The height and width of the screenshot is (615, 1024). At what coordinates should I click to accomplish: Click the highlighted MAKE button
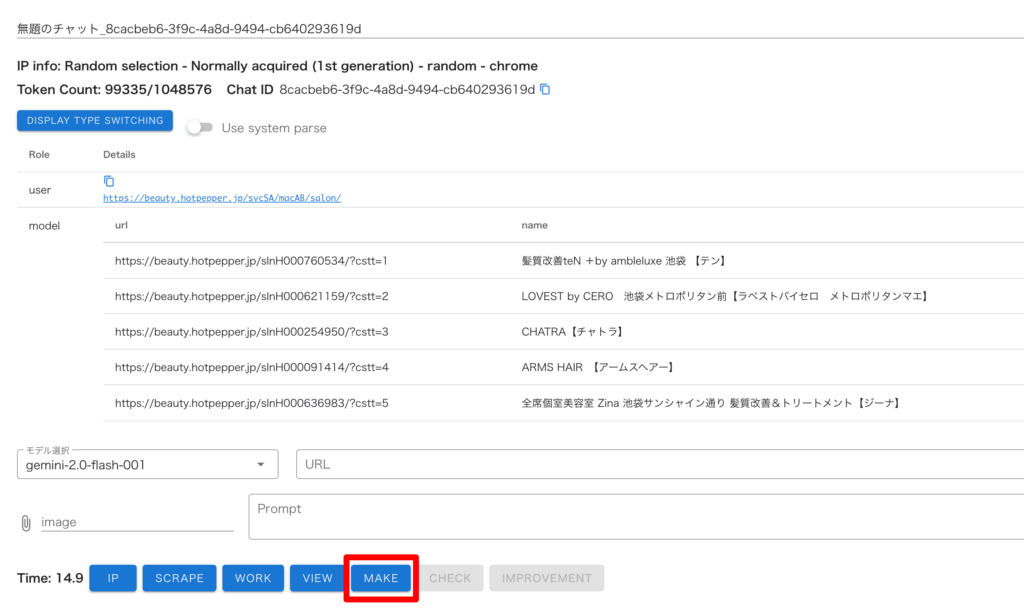381,578
